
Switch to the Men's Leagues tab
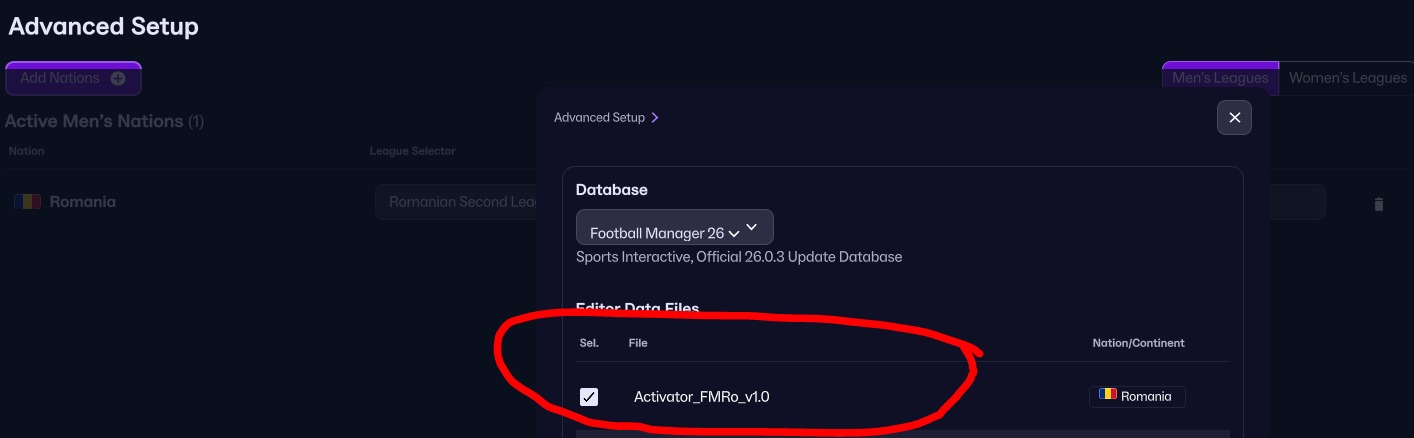pos(1219,78)
